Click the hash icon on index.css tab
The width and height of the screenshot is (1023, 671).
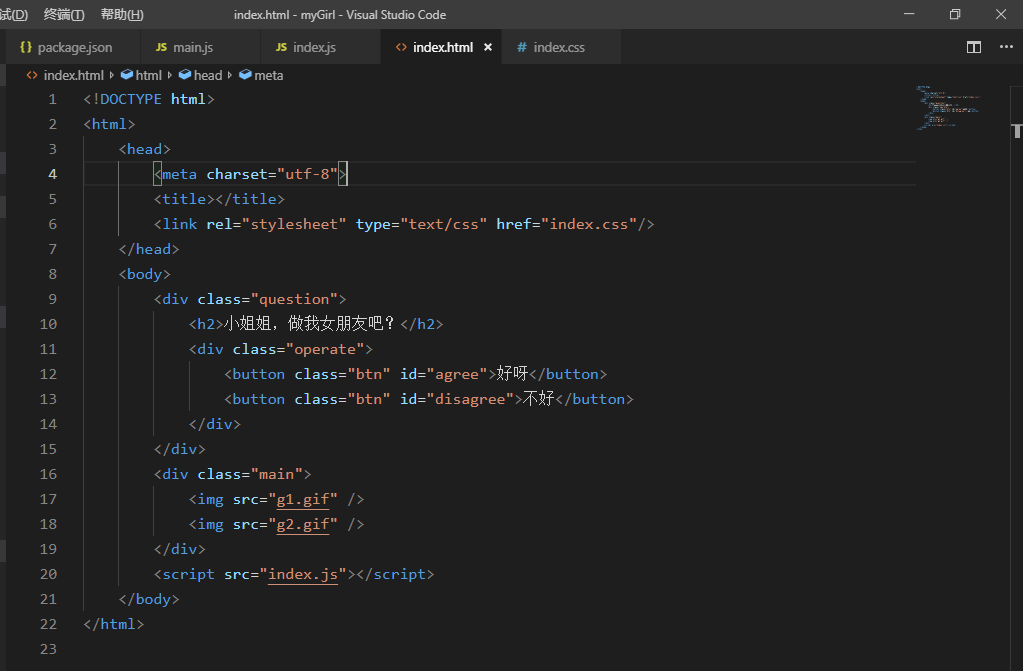coord(522,47)
